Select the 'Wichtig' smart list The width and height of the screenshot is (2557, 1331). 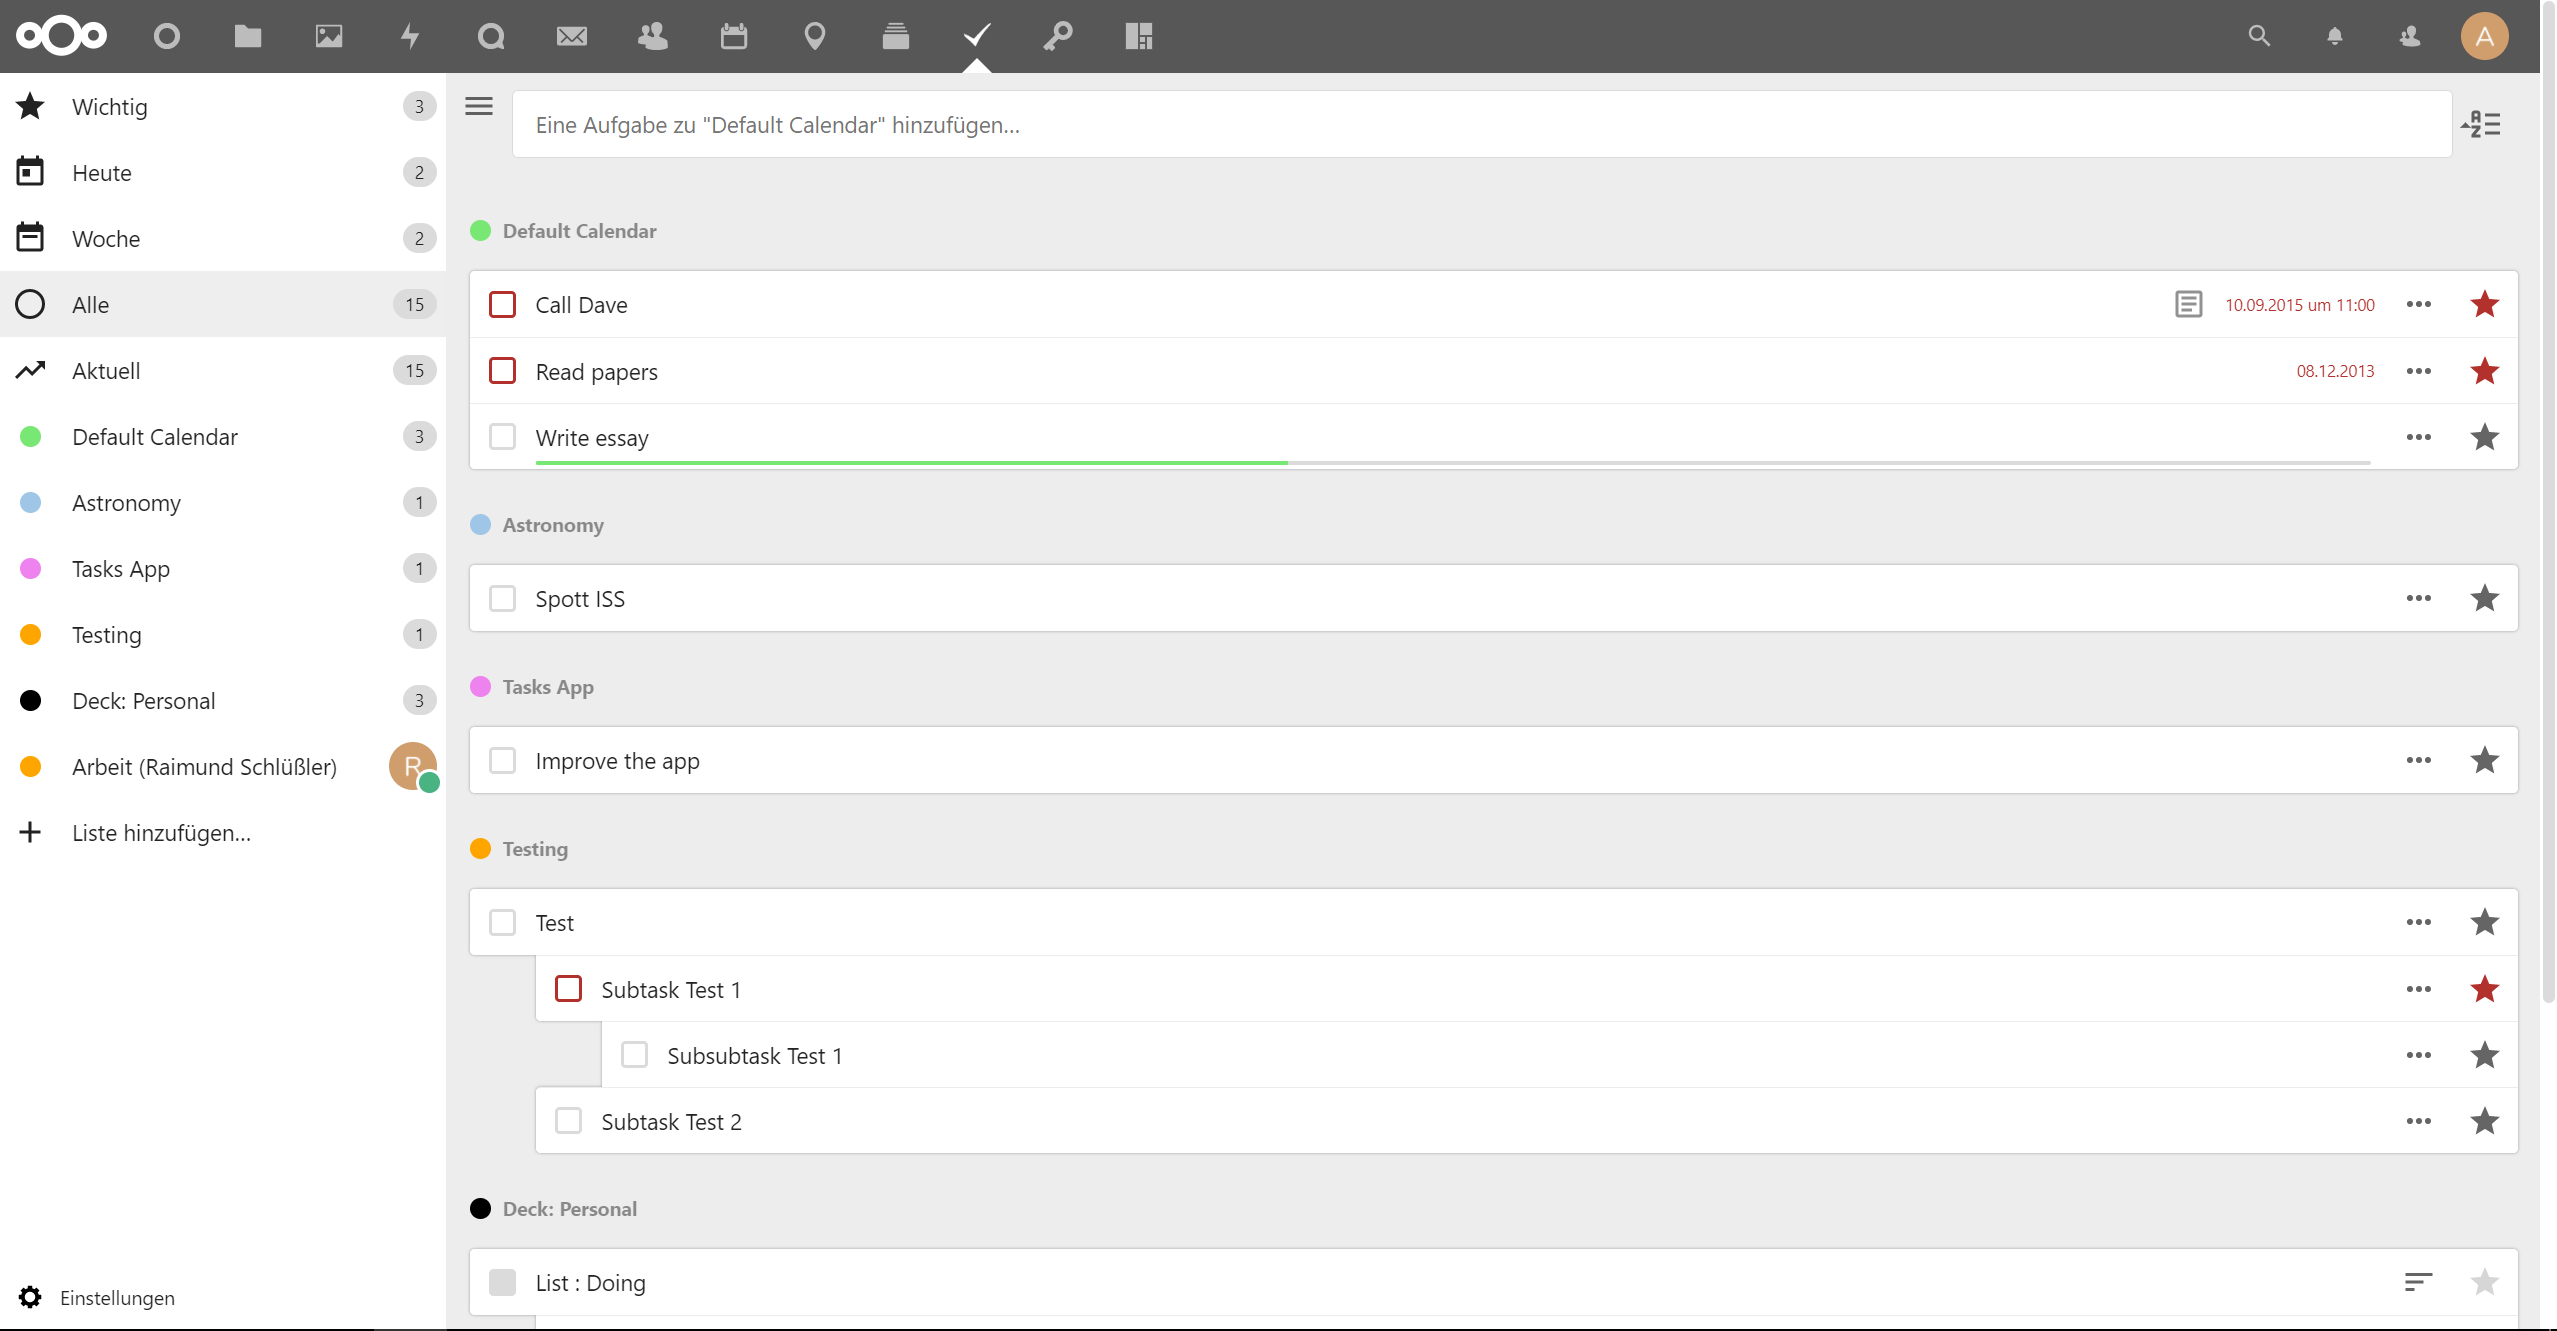(110, 106)
